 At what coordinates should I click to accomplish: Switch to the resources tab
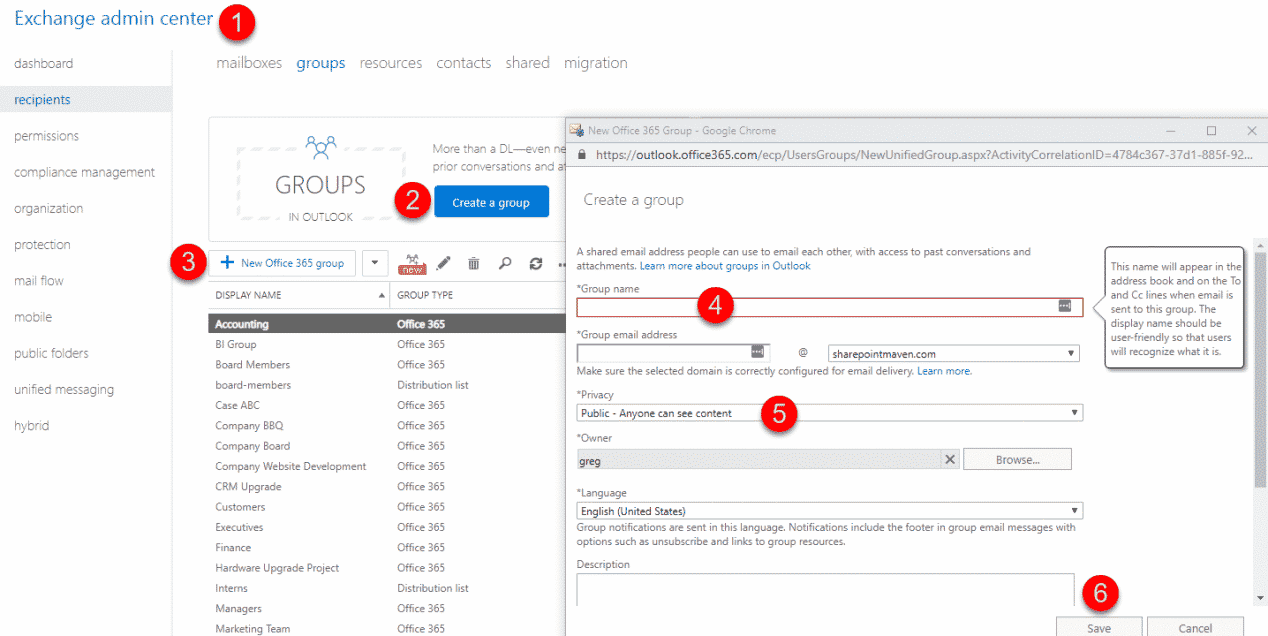pyautogui.click(x=390, y=62)
